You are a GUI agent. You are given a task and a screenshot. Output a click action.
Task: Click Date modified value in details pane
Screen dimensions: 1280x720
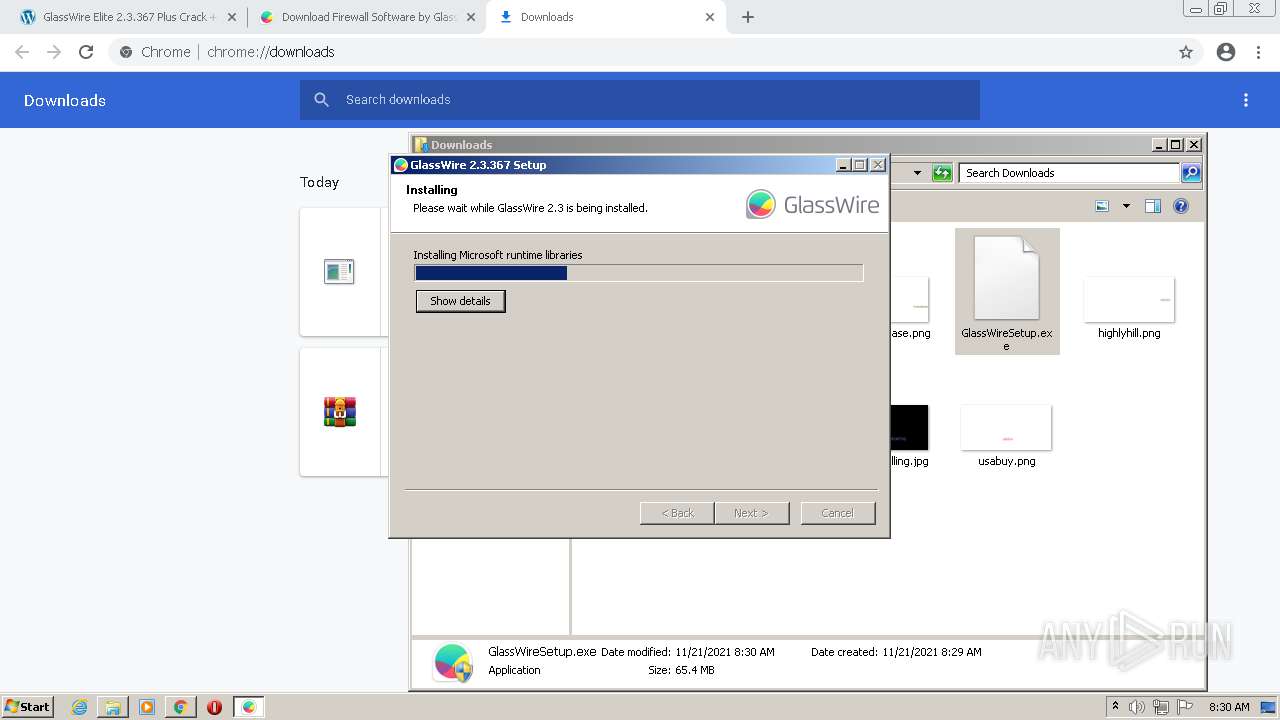coord(725,652)
